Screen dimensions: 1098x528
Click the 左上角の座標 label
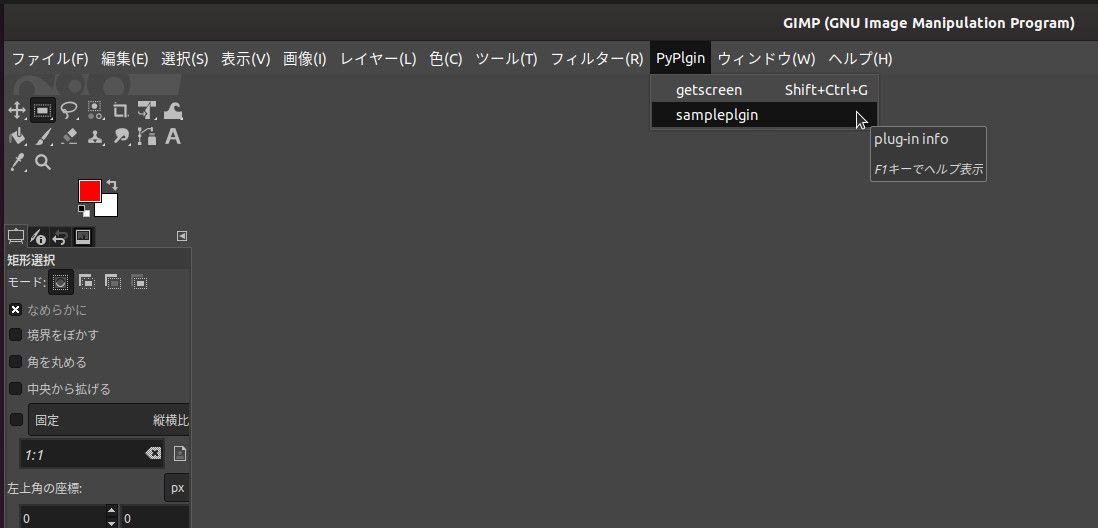click(x=45, y=488)
